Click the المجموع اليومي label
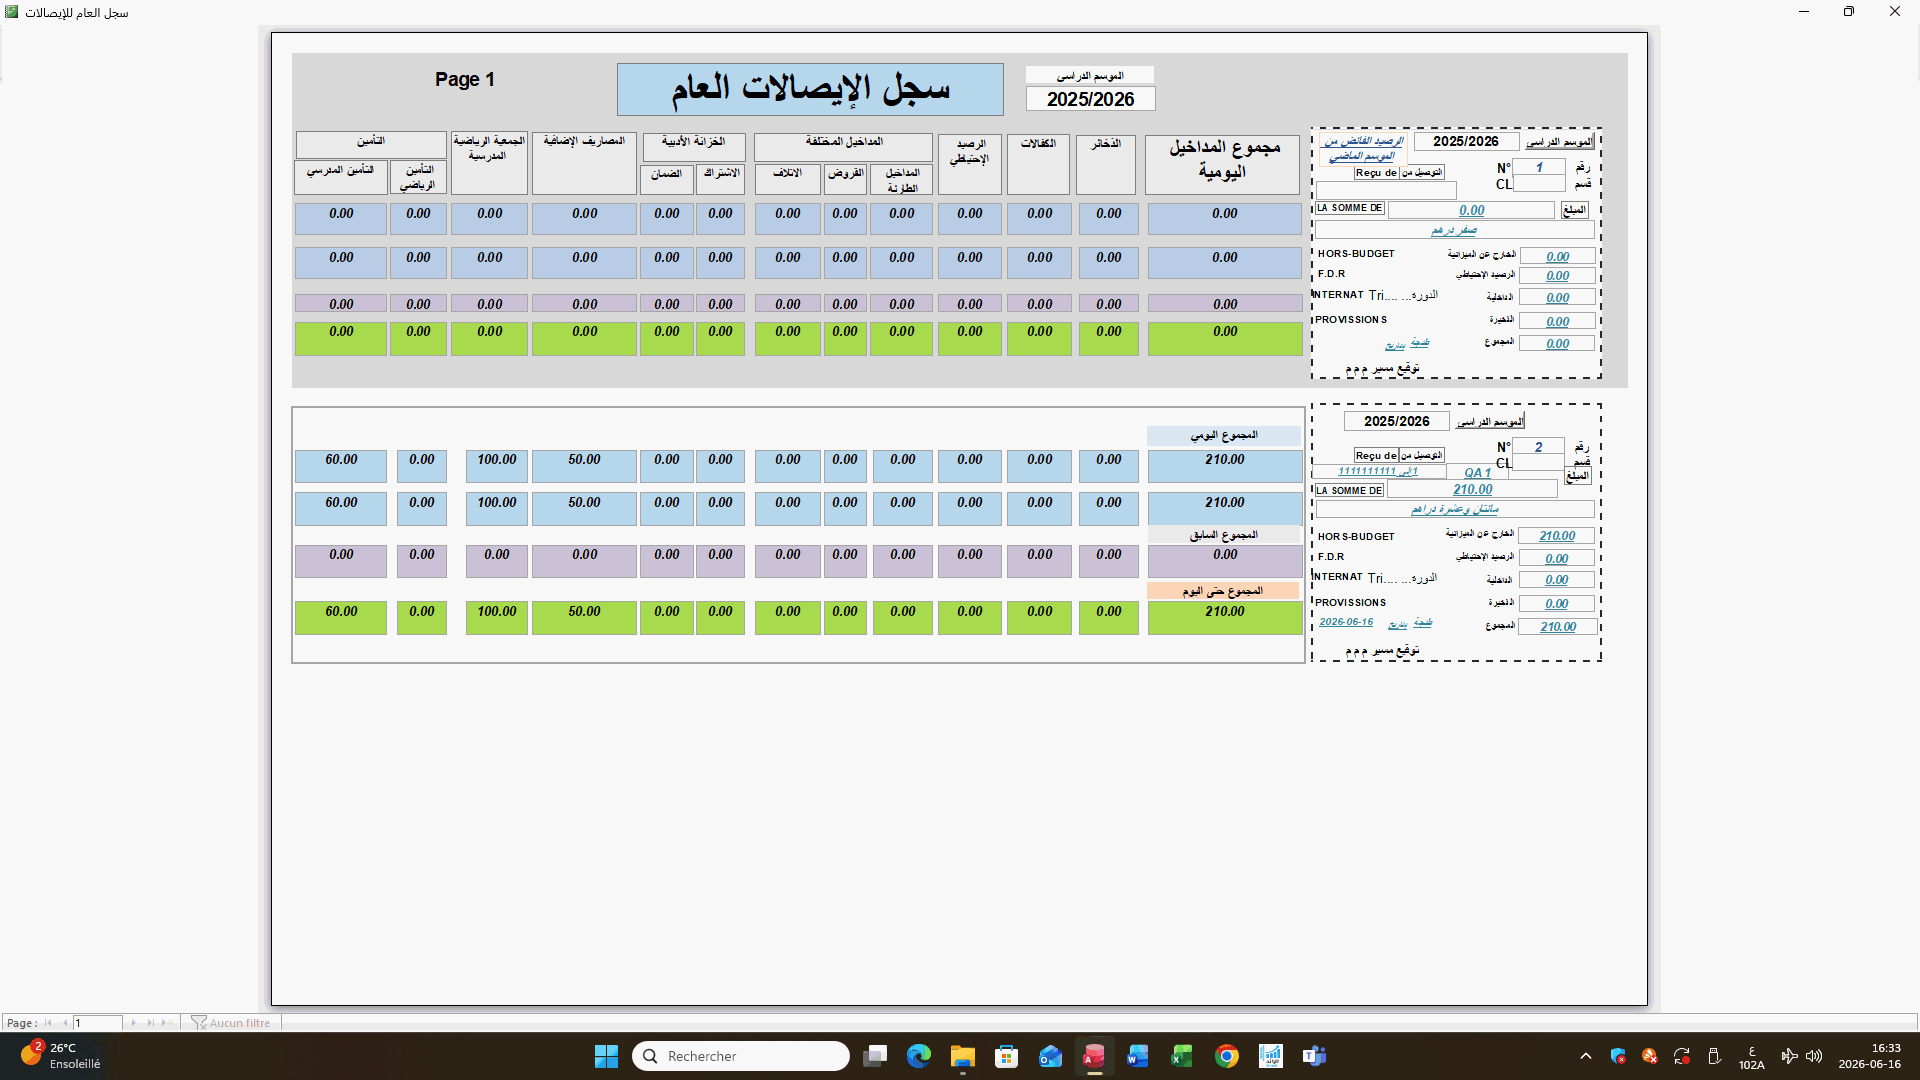Screen dimensions: 1920x1080 coord(1223,436)
